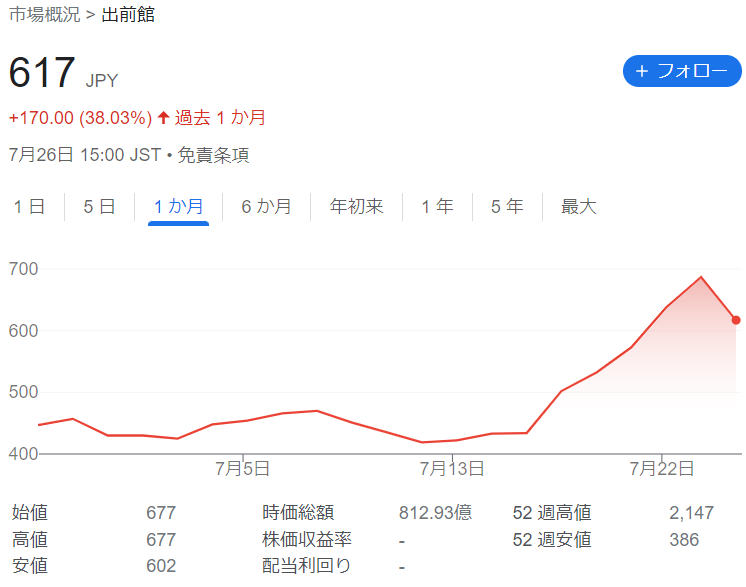
Task: Click the 602 low price value
Action: [x=161, y=566]
